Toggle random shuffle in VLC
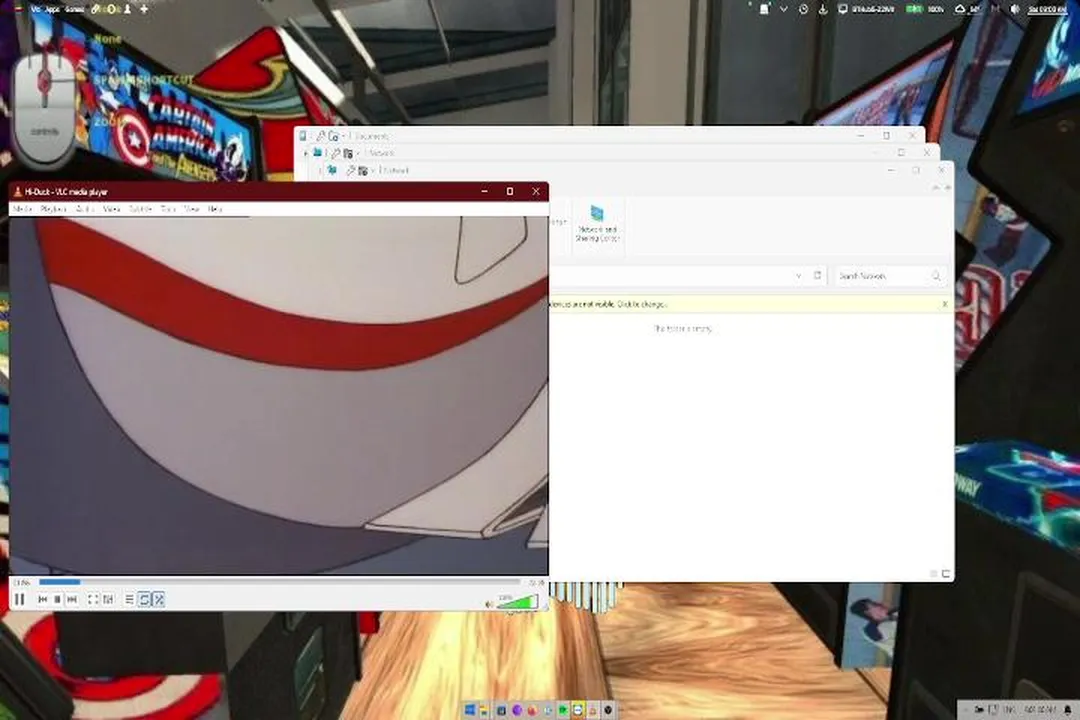Viewport: 1080px width, 720px height. (159, 600)
